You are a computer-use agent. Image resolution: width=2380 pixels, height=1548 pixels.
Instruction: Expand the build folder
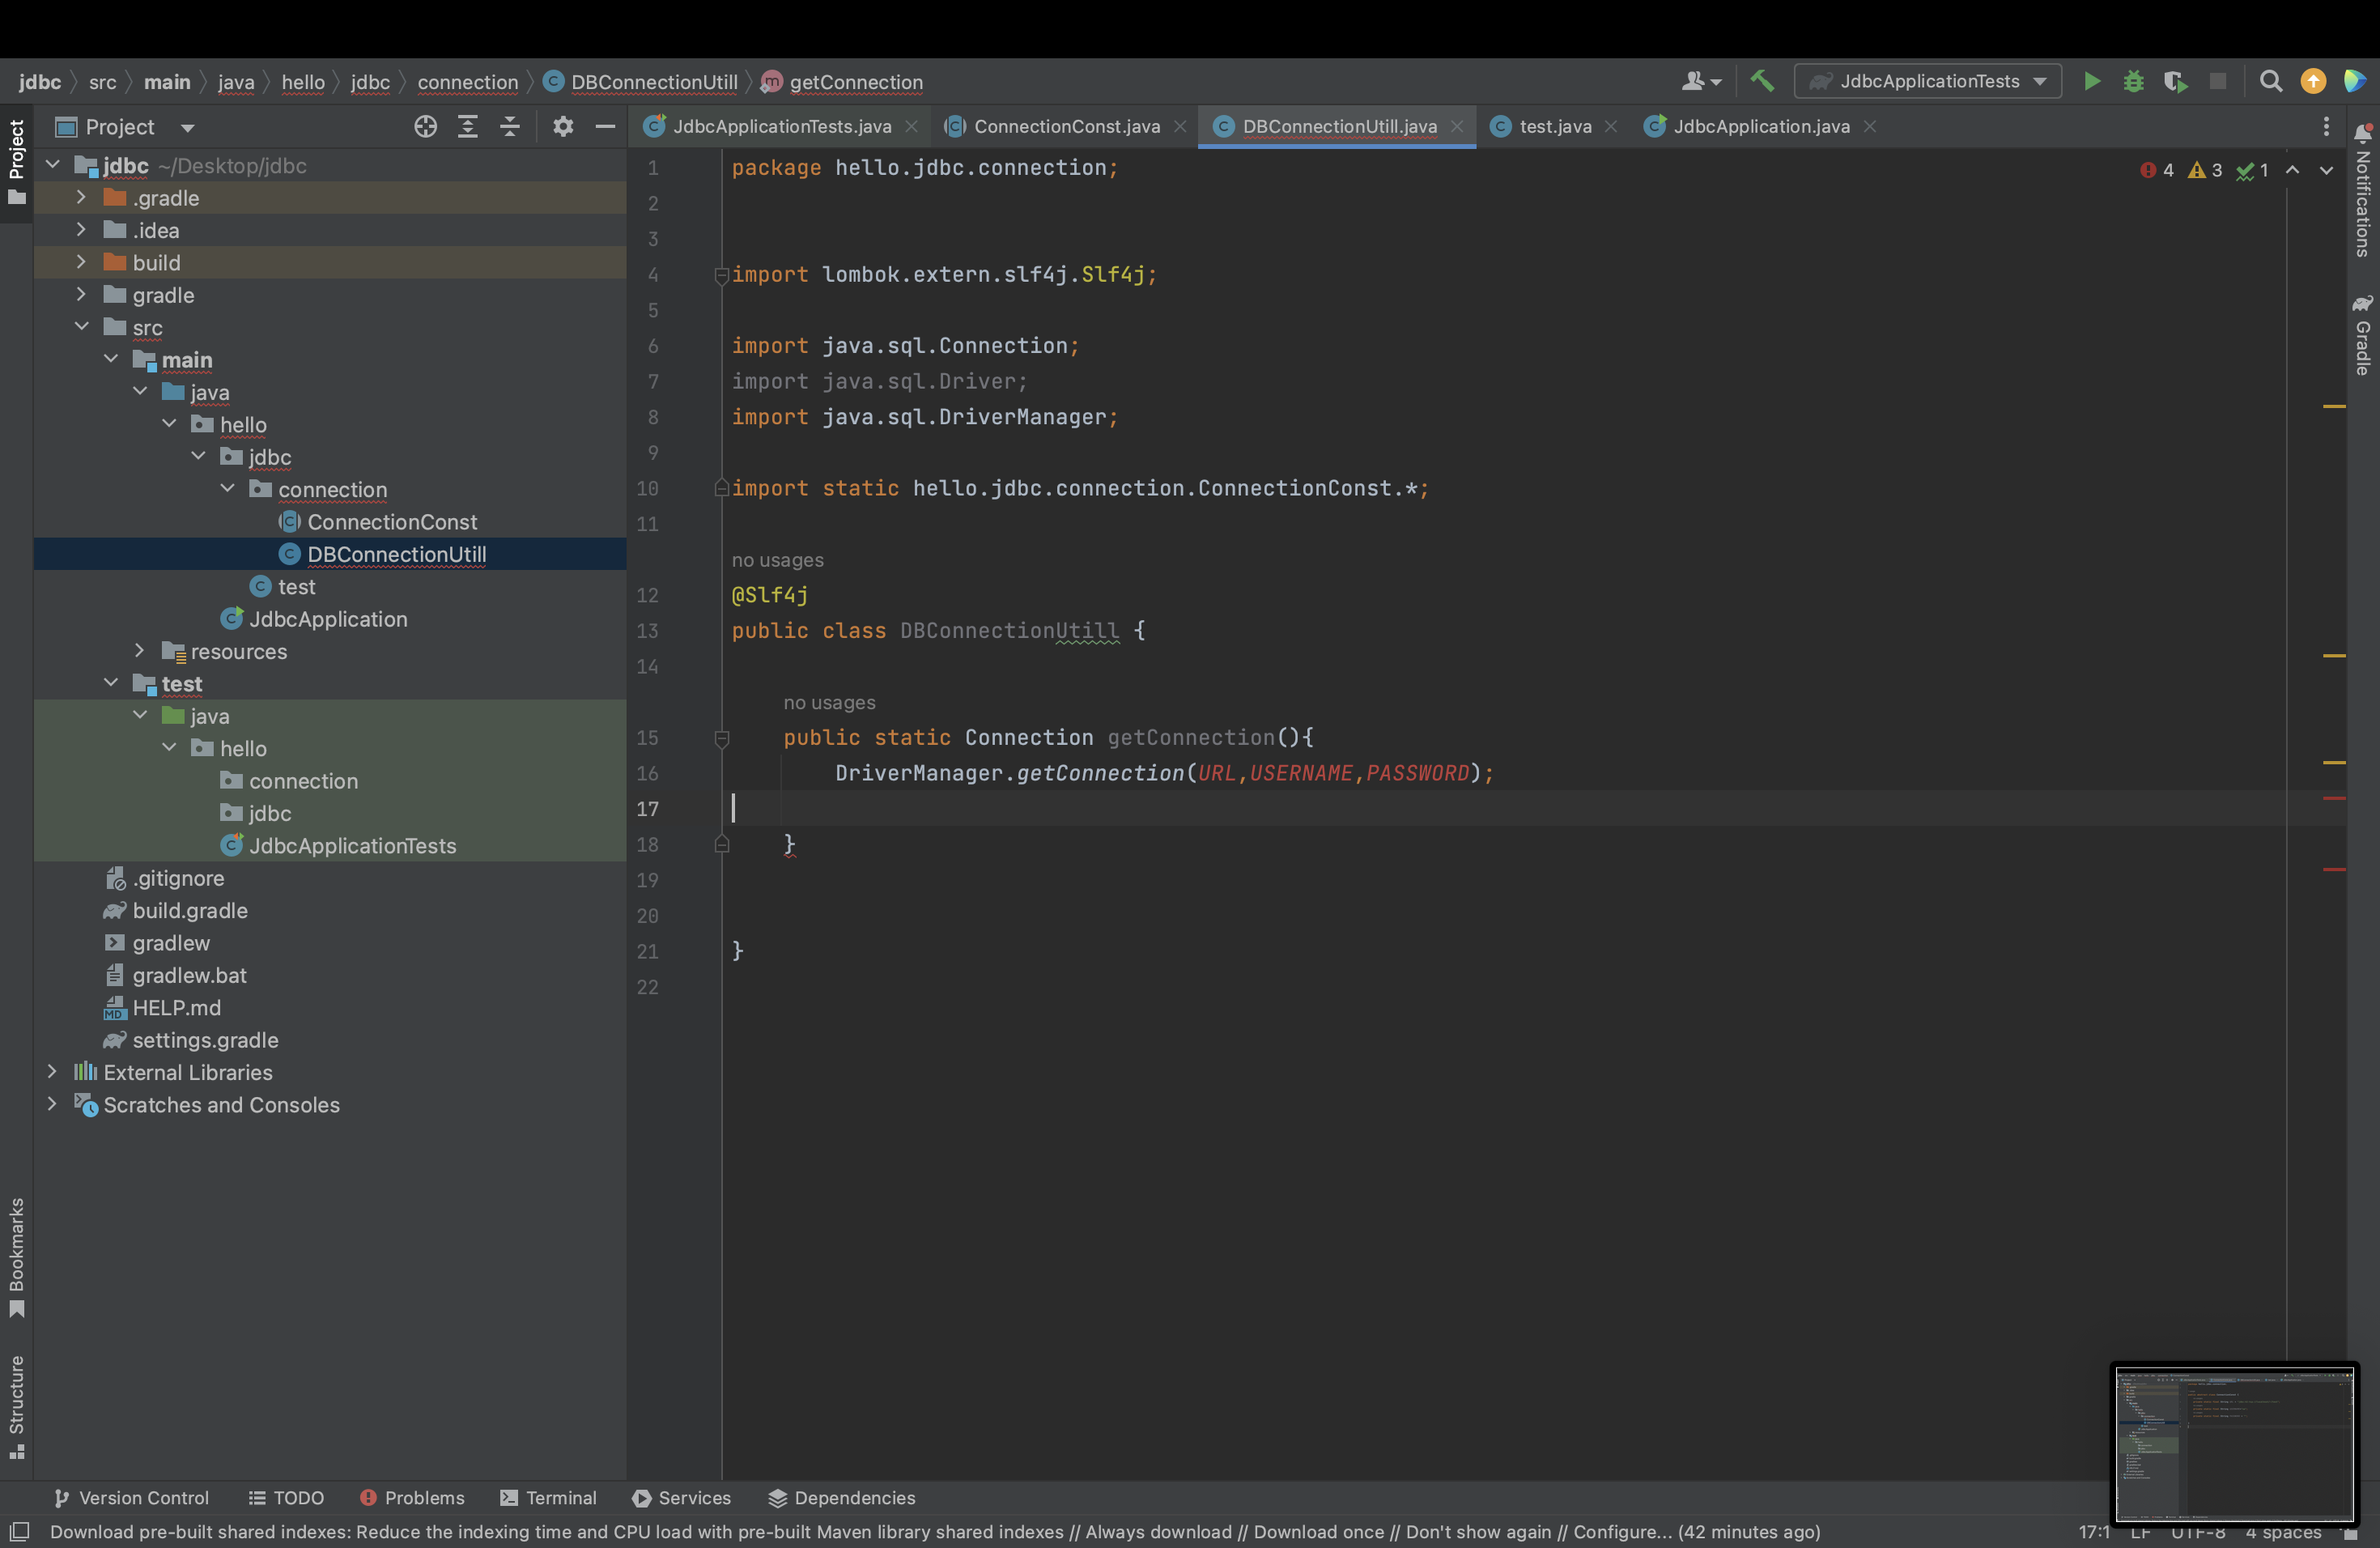pos(81,262)
